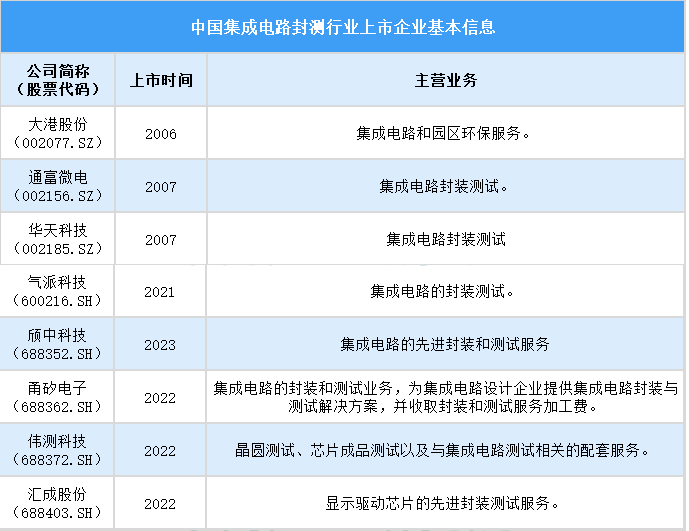Viewport: 689px width, 531px height.
Task: Click the table title 中国集成电路封测行业上市企业基本信息
Action: (343, 27)
